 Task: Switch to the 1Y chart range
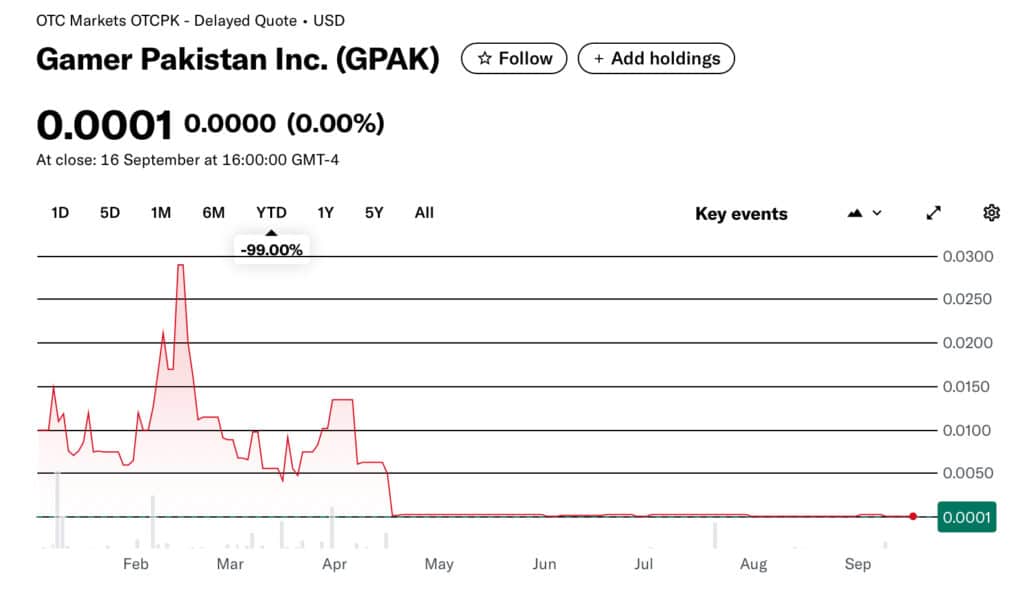click(x=325, y=212)
